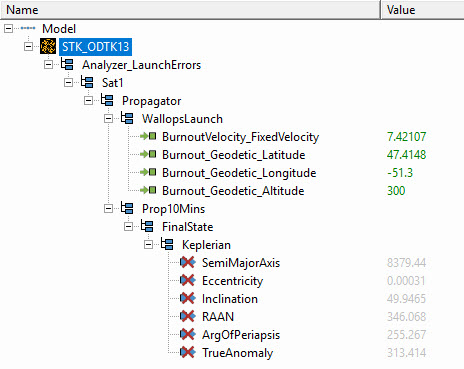Click the ArgOfPeriapsis invalid output icon
The width and height of the screenshot is (464, 369).
coord(188,334)
